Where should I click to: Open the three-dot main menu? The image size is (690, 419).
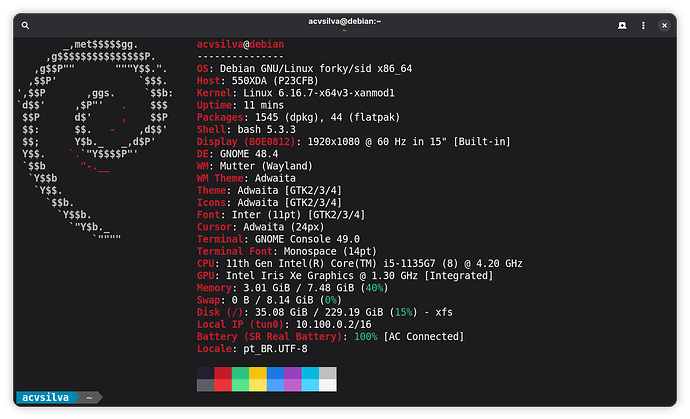point(643,26)
